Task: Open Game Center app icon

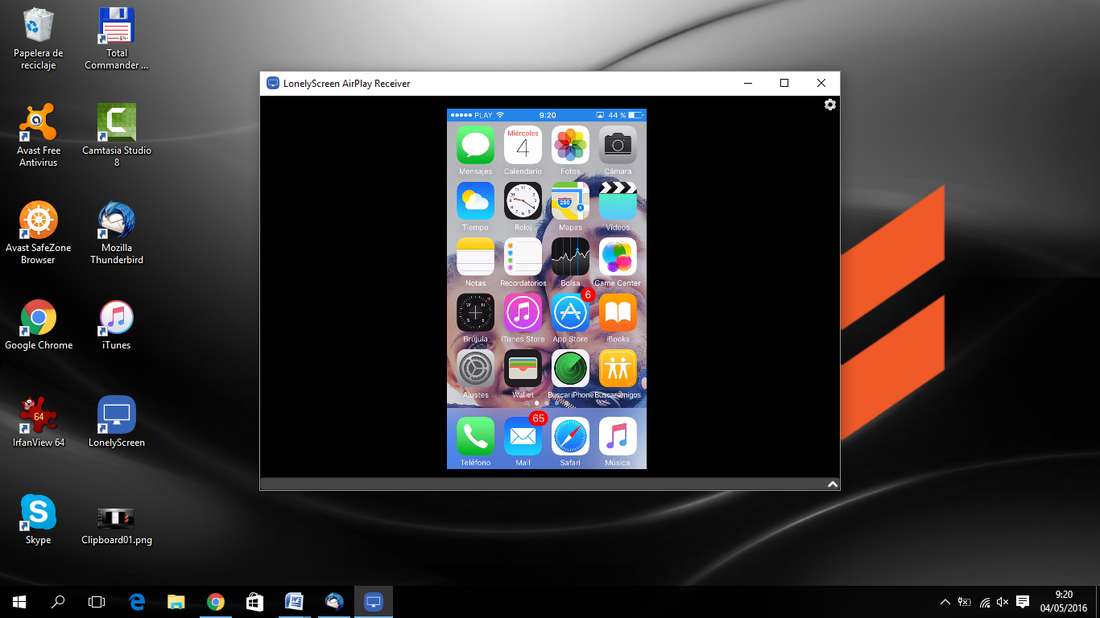Action: [617, 257]
